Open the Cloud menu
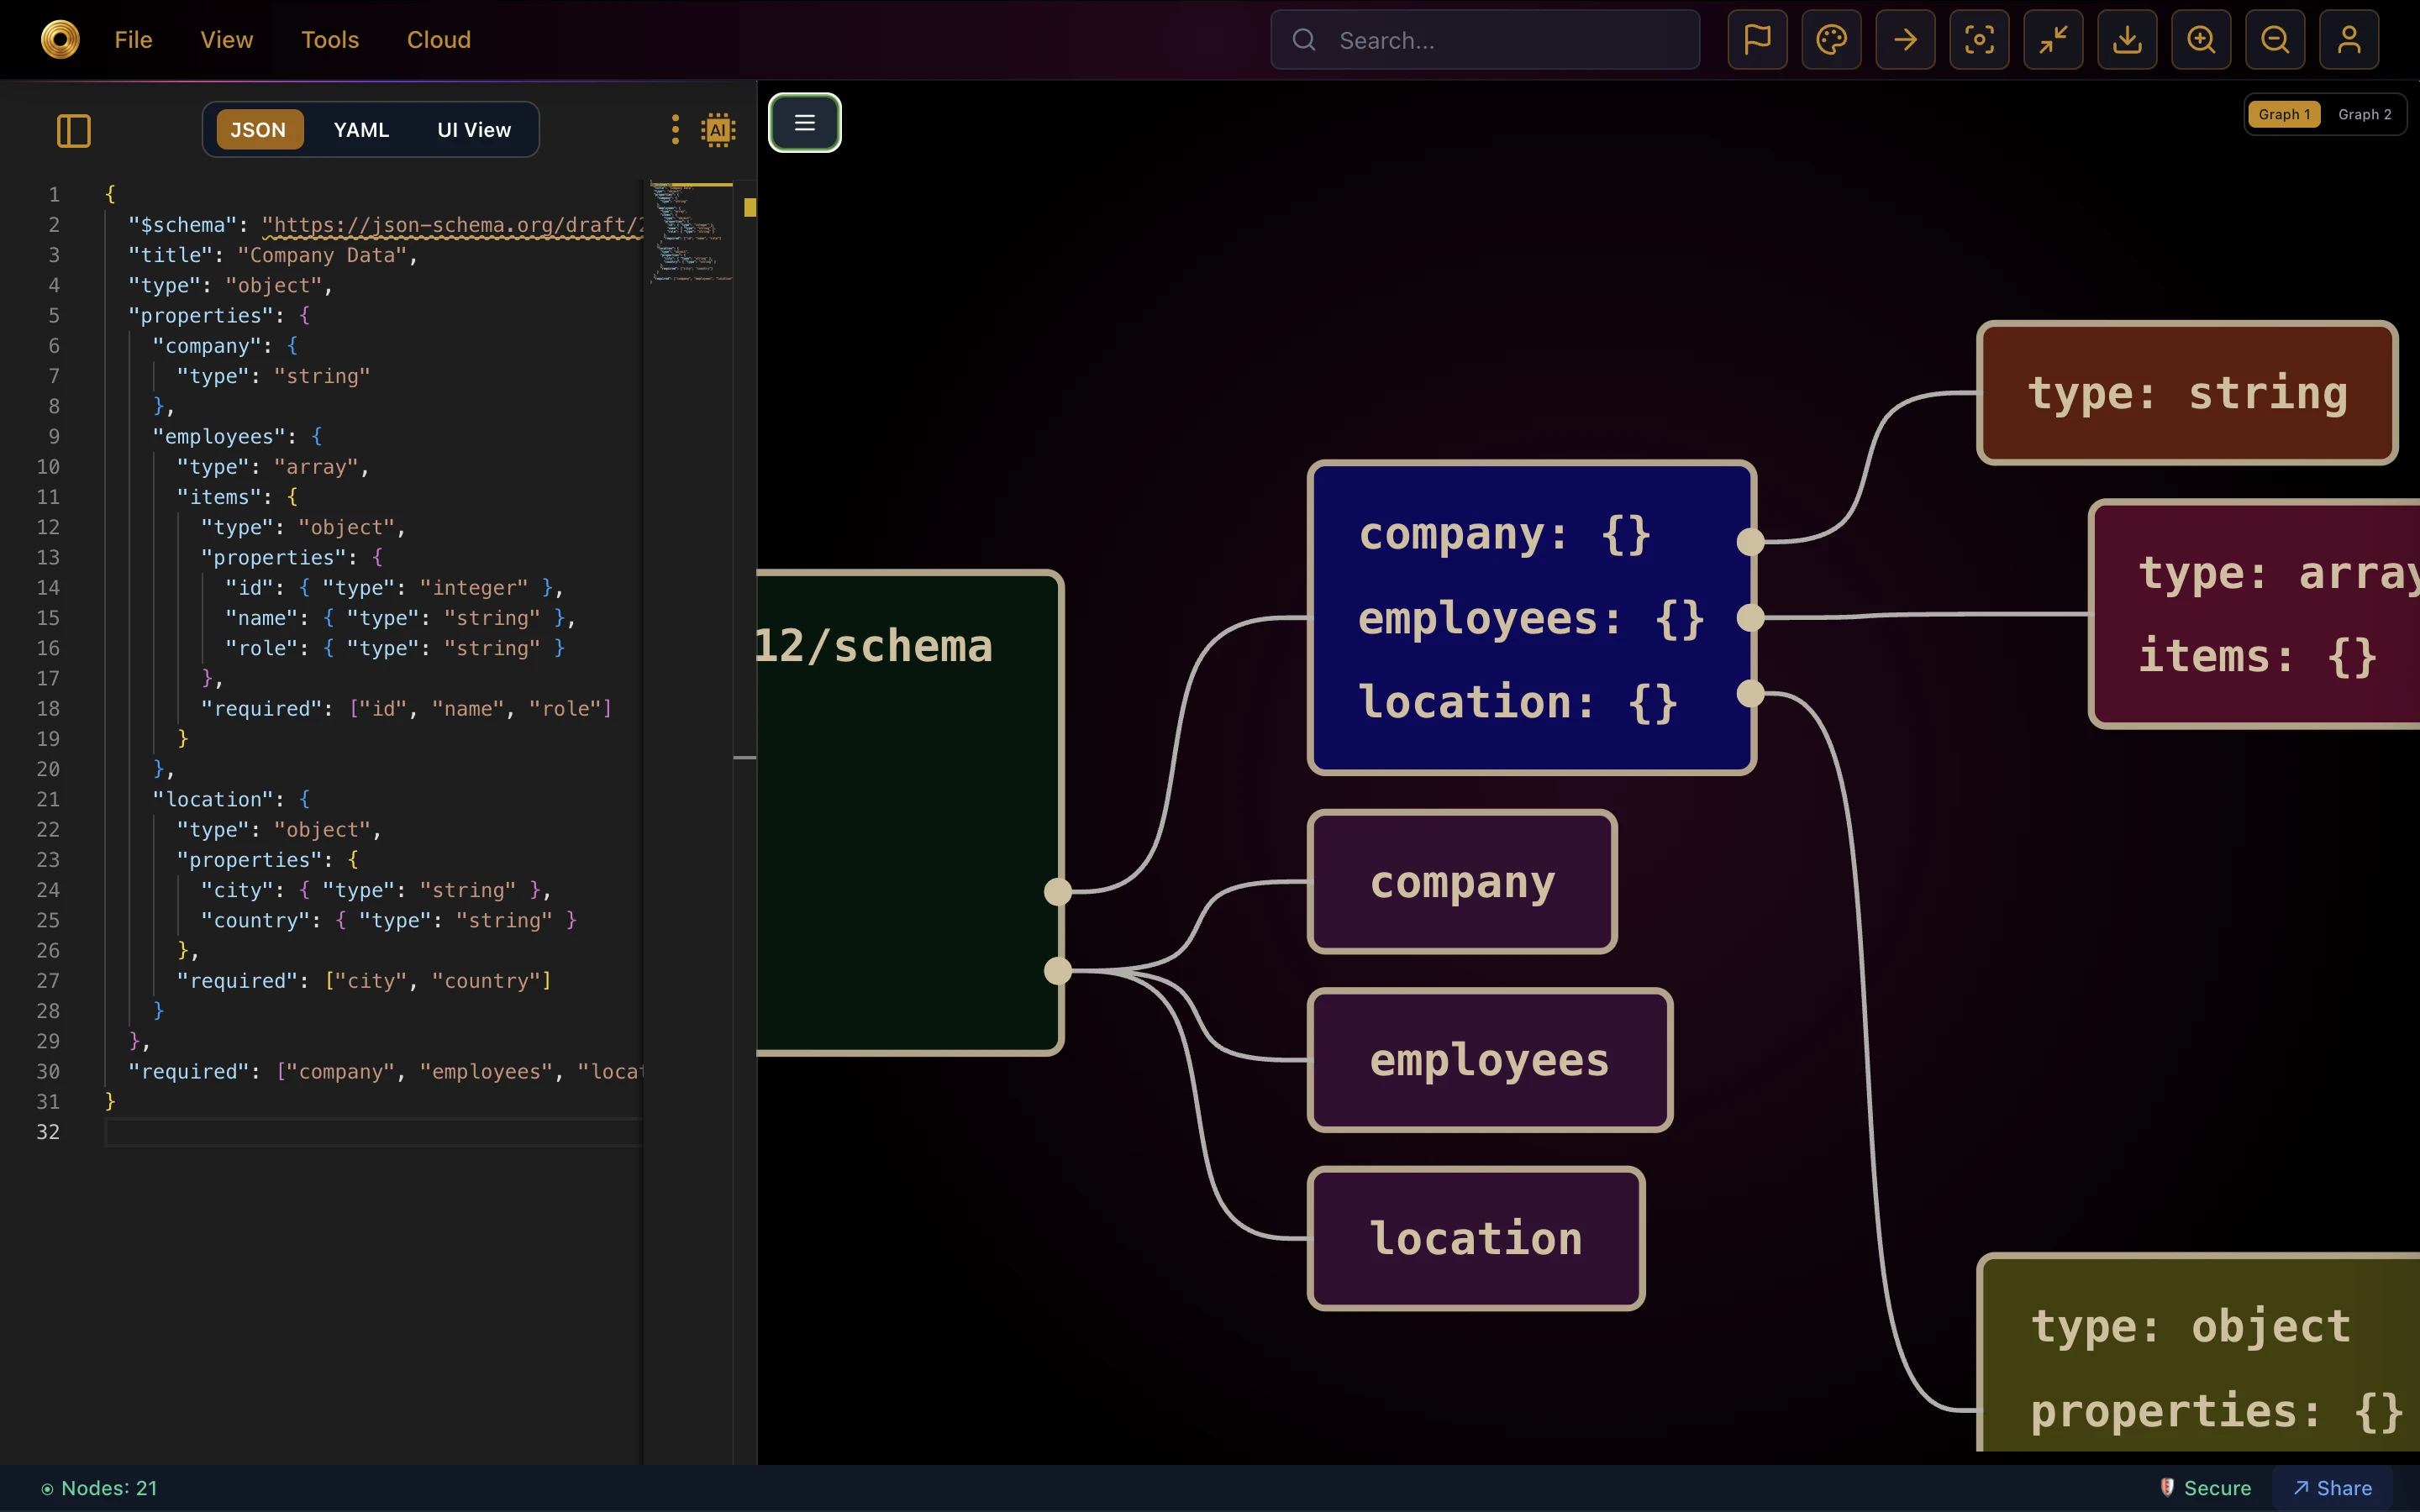Screen dimensions: 2420x1512 (438, 40)
